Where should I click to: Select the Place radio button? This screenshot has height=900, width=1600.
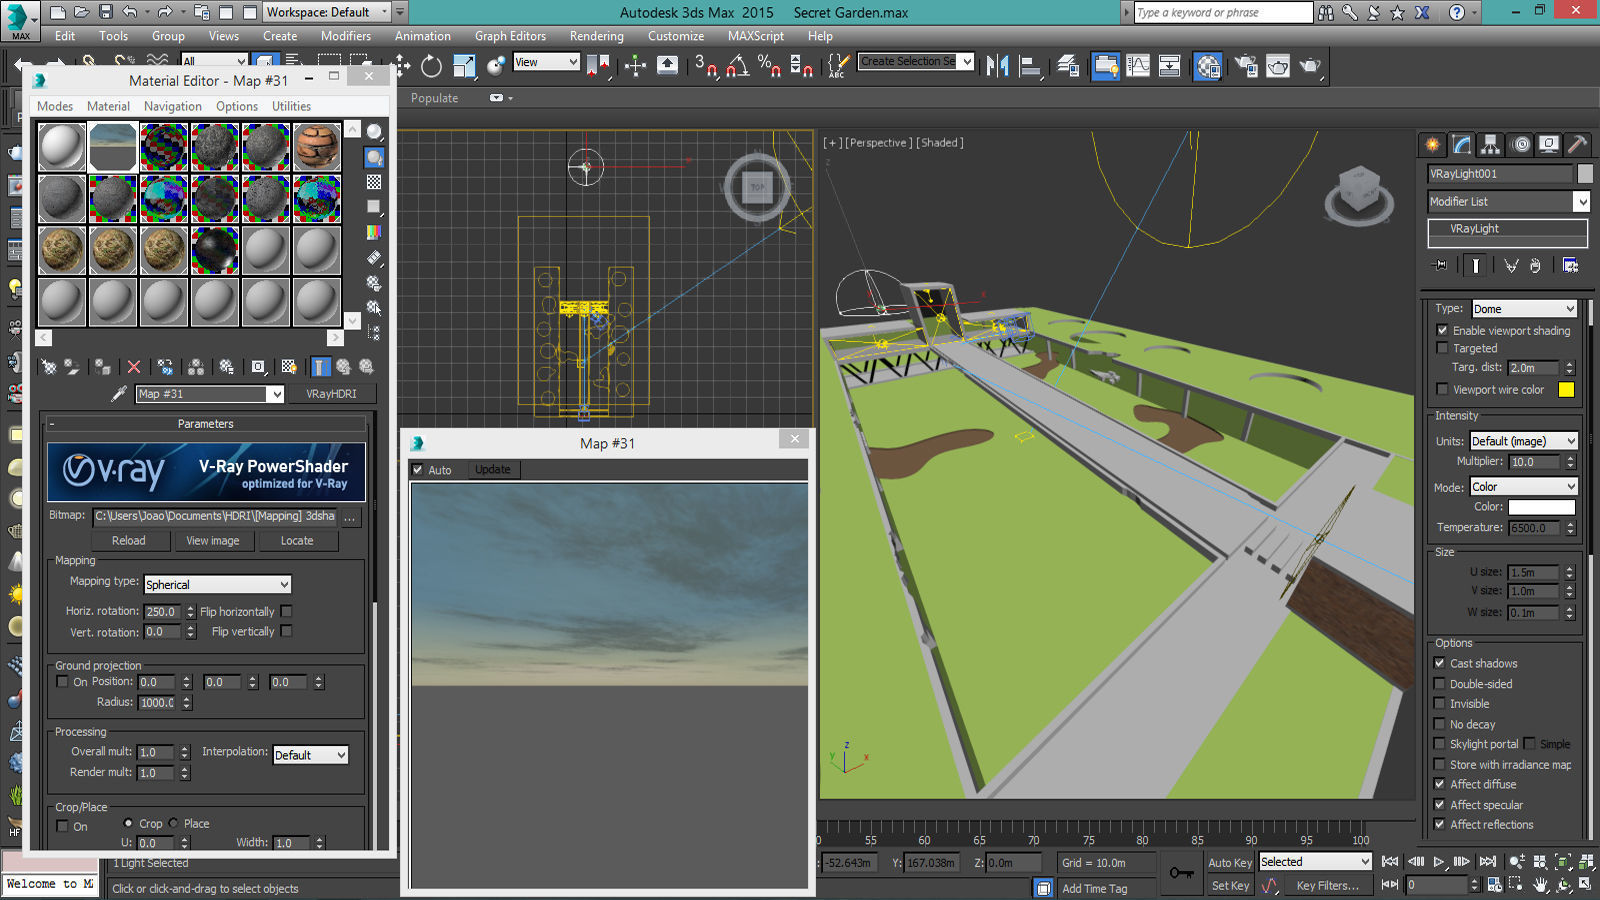tap(174, 824)
